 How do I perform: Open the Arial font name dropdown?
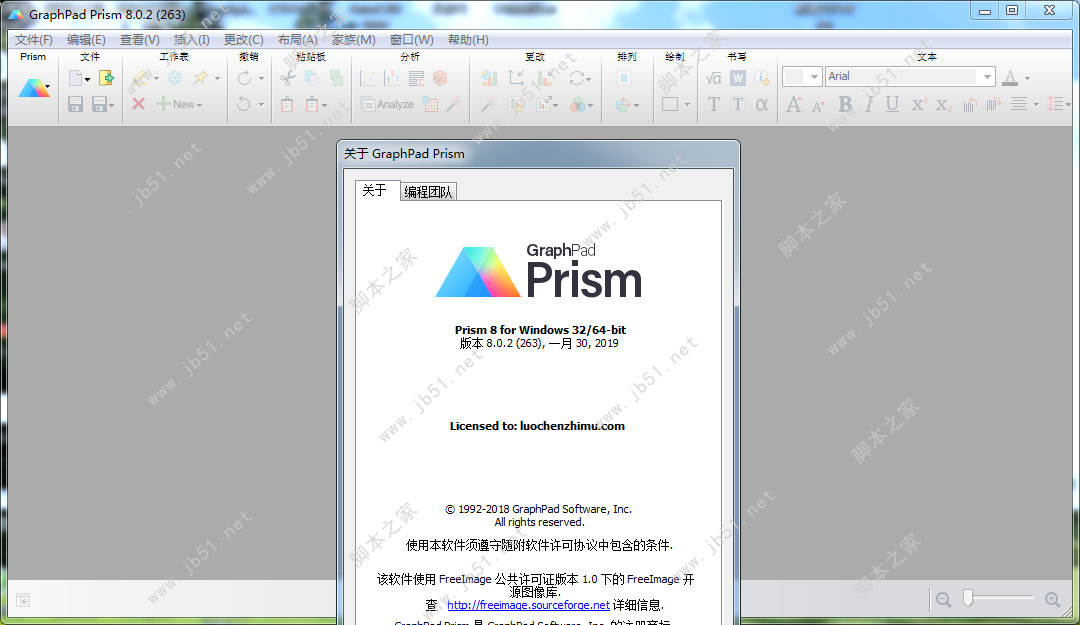pos(987,76)
